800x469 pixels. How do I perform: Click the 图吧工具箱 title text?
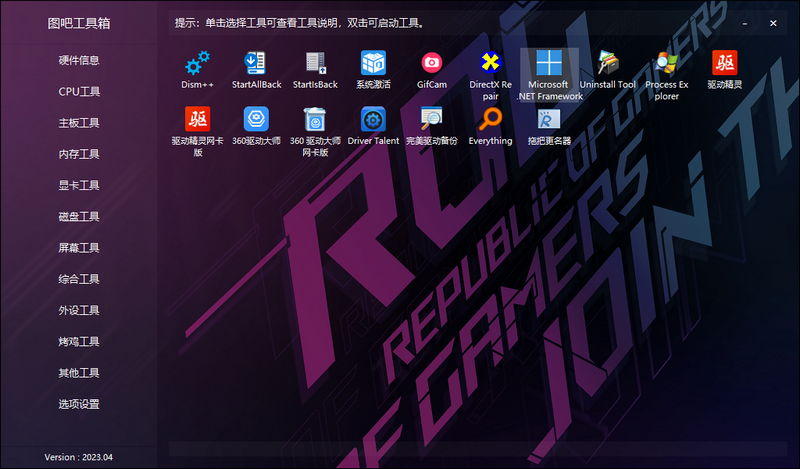coord(79,23)
